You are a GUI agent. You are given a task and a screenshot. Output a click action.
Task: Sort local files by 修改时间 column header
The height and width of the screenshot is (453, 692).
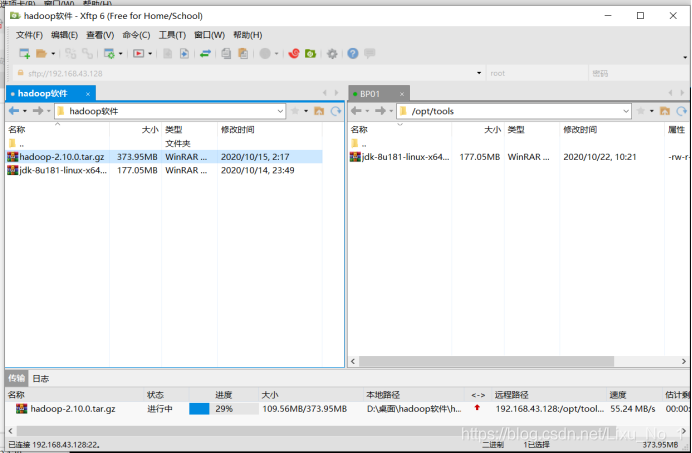coord(270,129)
